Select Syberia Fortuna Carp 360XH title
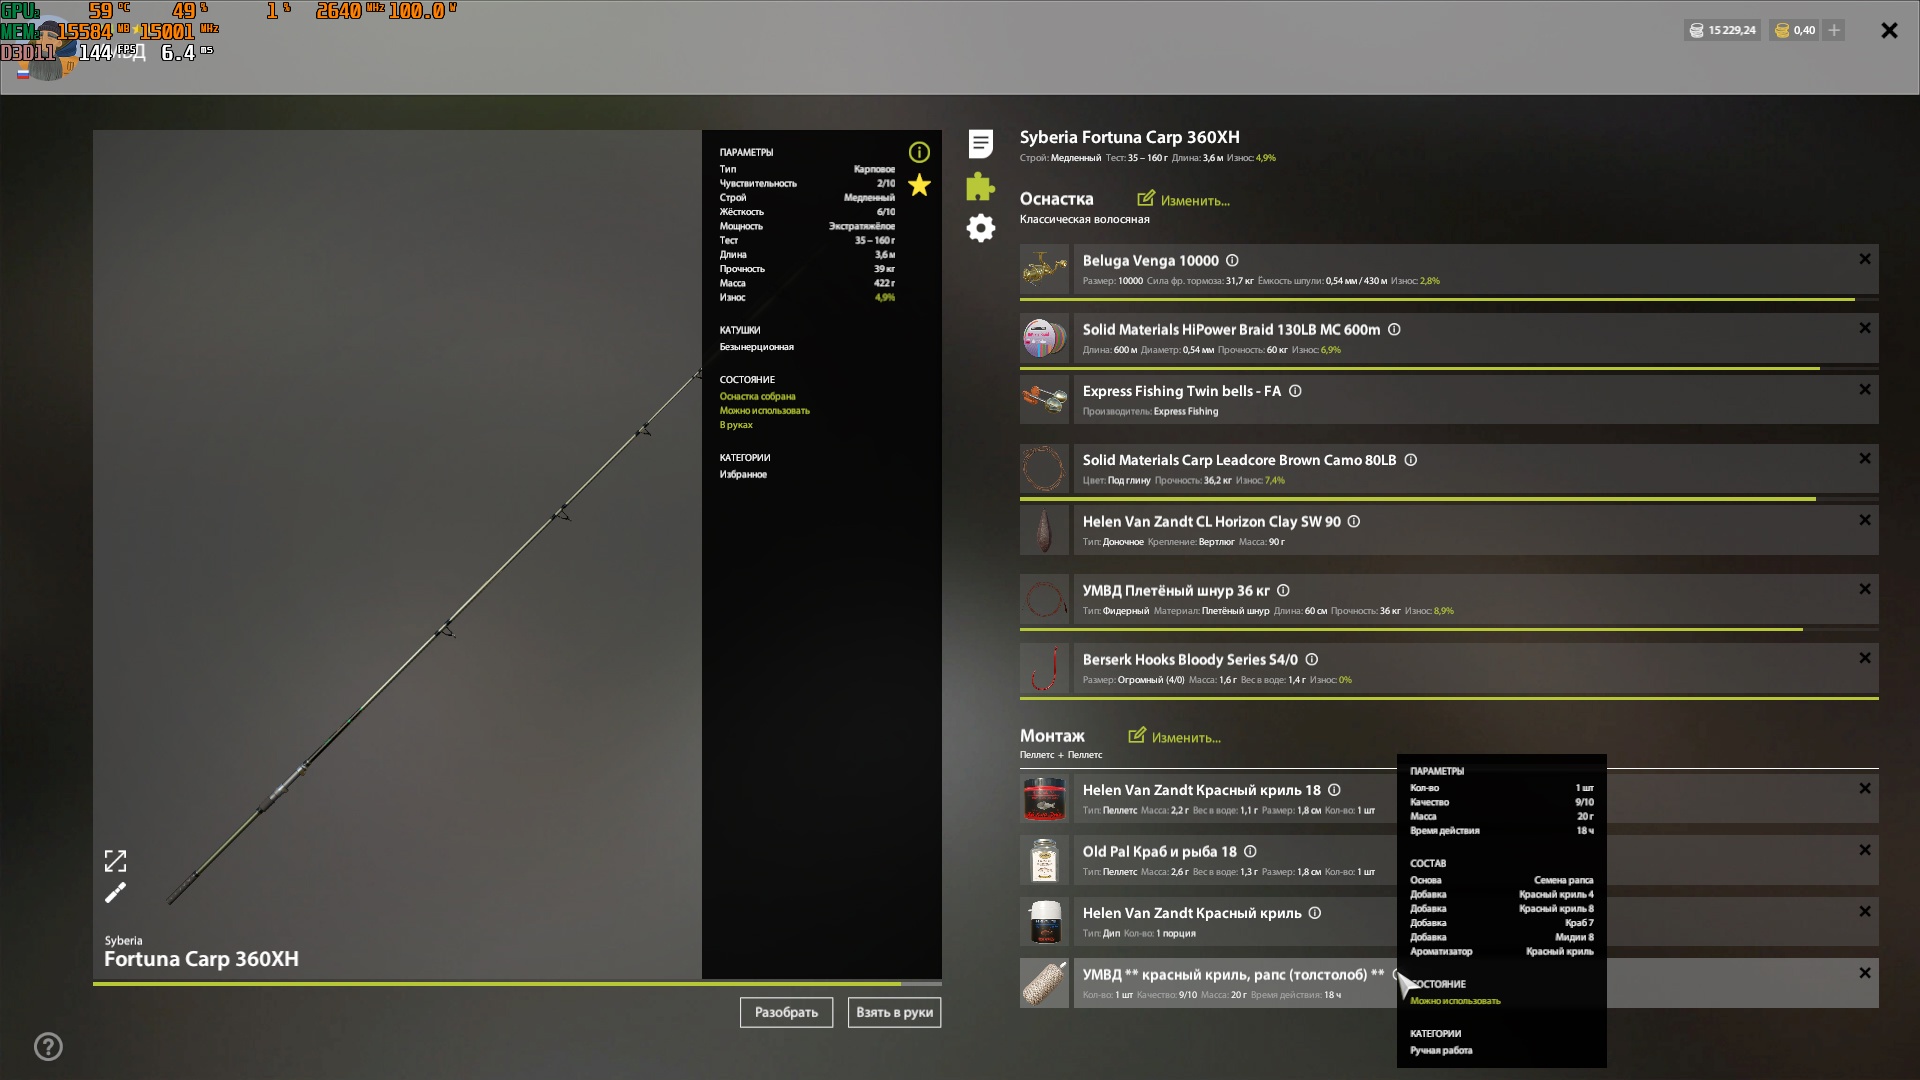 point(1129,137)
